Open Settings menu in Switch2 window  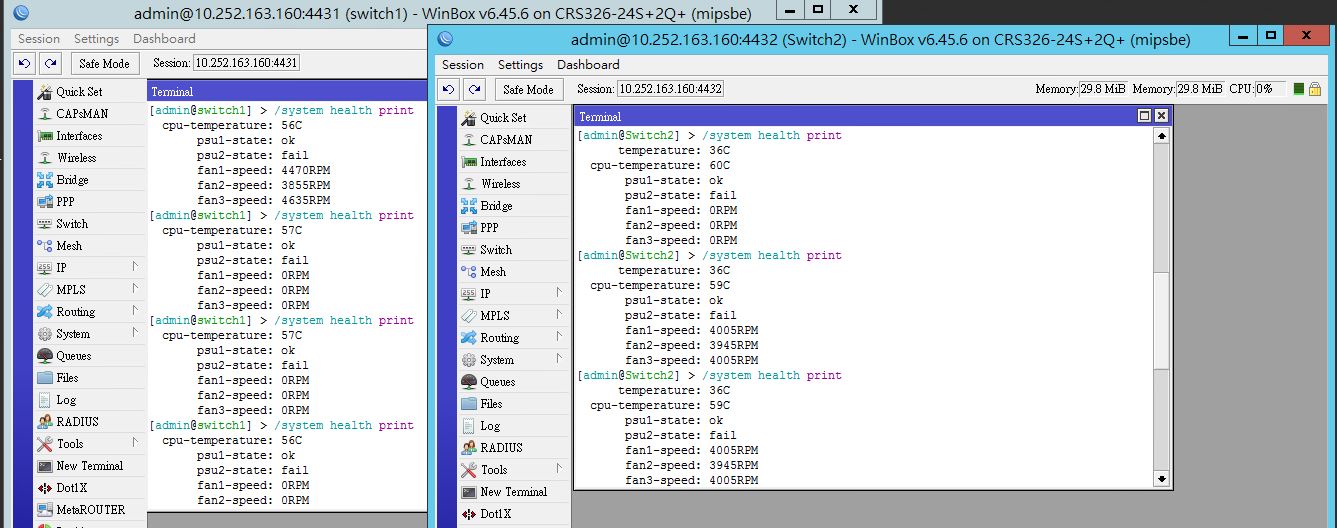(521, 64)
